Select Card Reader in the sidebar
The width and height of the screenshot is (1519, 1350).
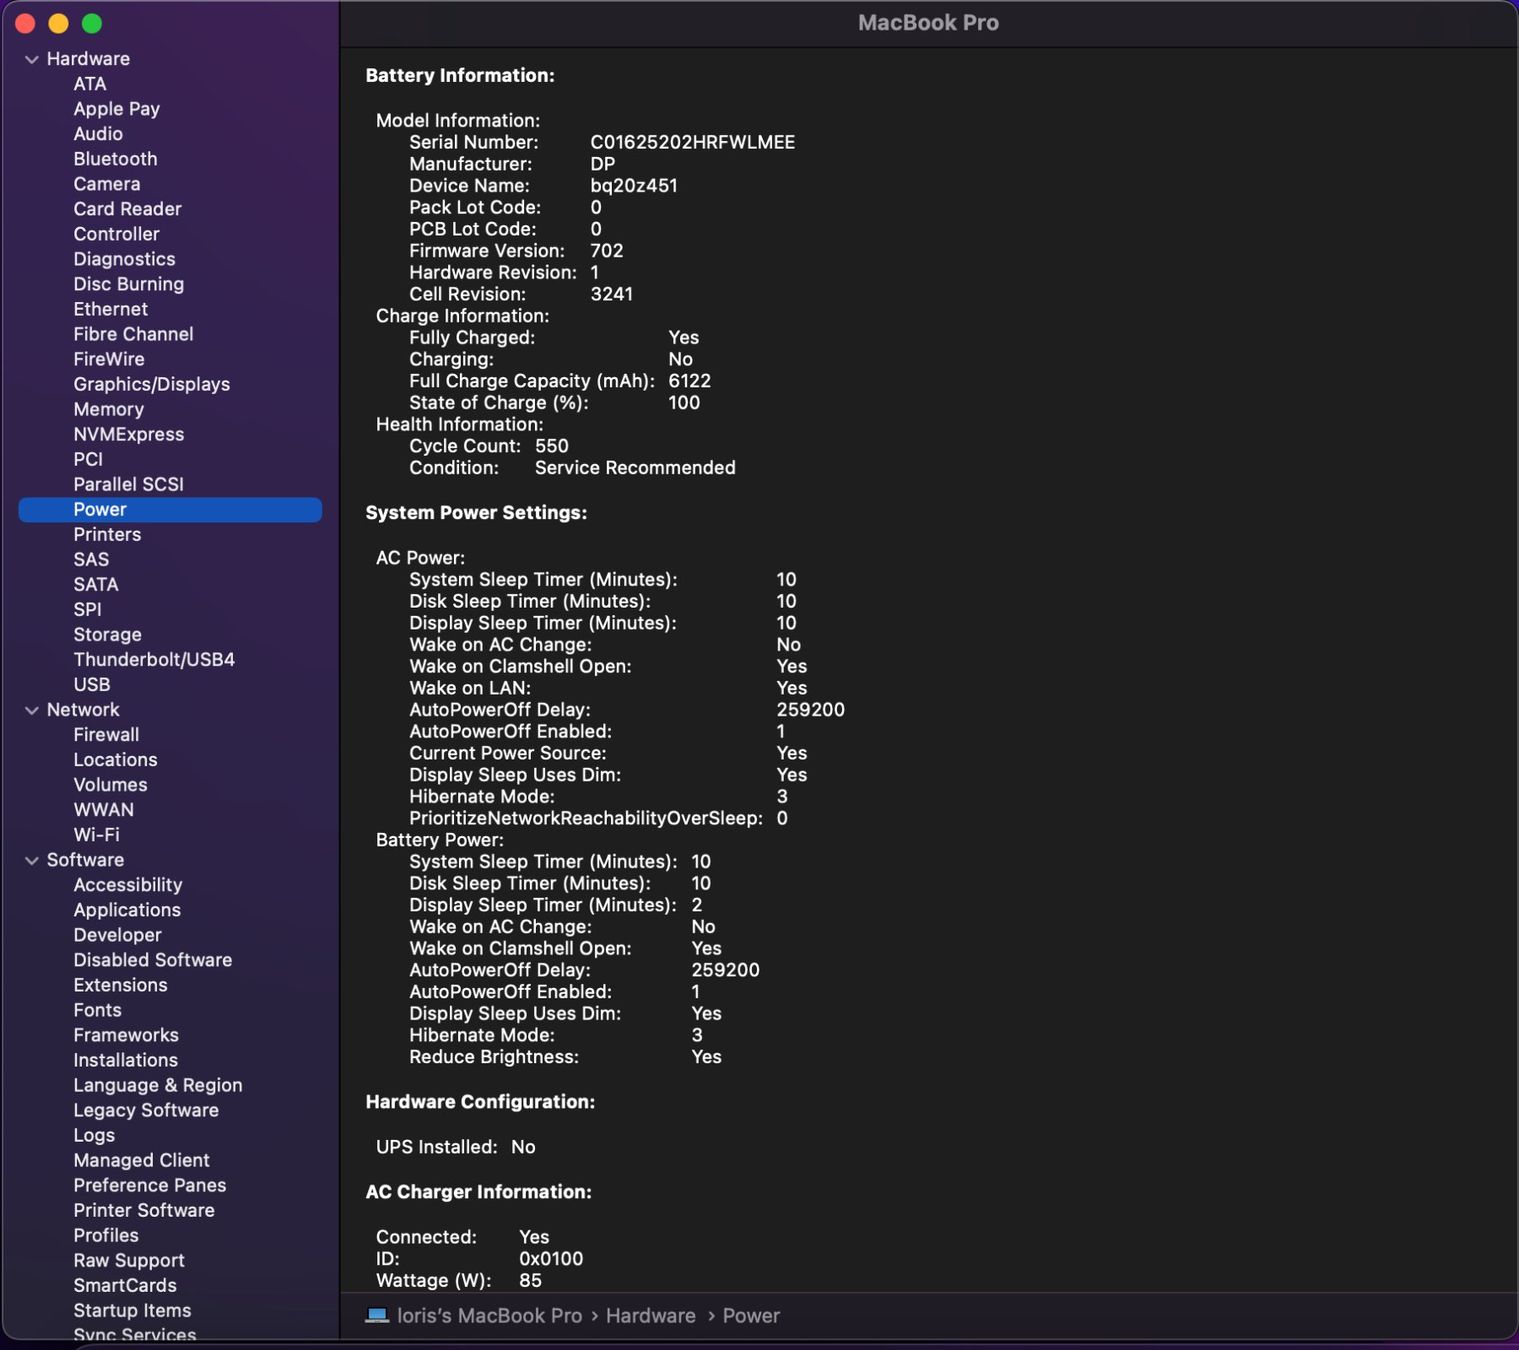tap(127, 209)
